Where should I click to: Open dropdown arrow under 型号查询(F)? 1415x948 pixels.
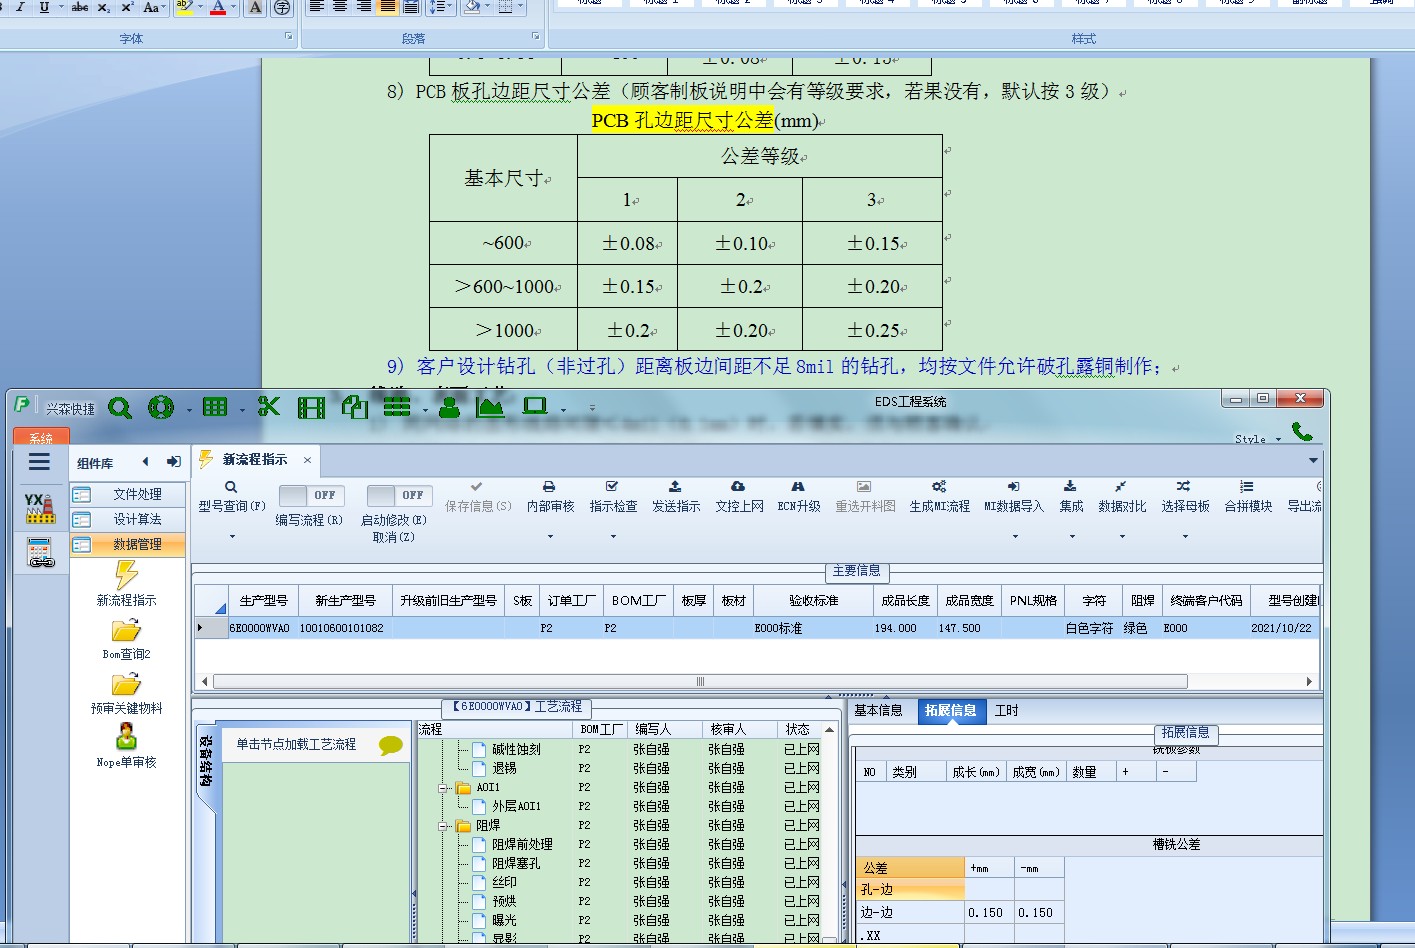pyautogui.click(x=232, y=537)
